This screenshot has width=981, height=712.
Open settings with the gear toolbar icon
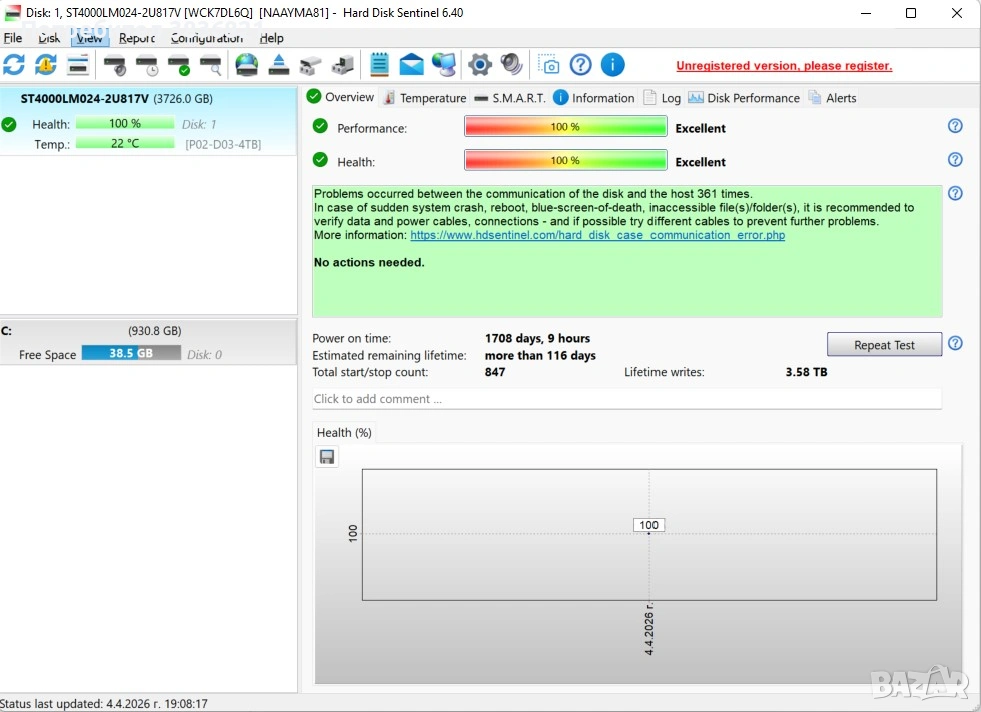480,65
